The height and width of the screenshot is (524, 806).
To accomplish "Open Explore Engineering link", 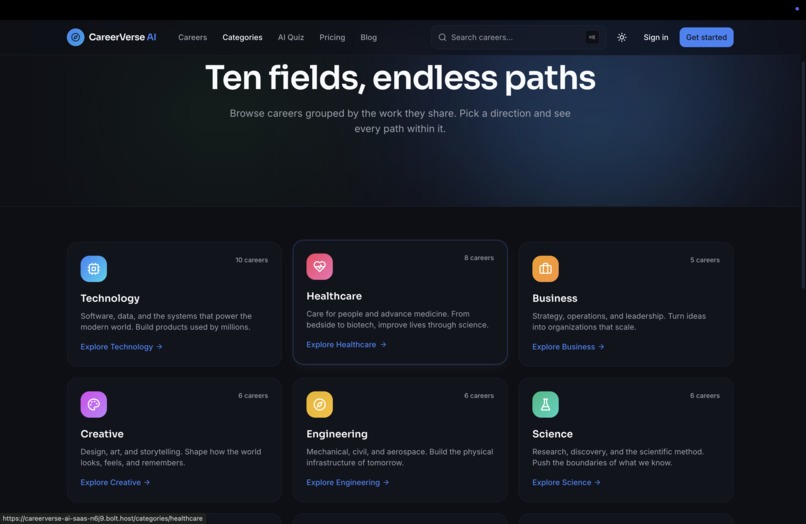I will point(348,482).
